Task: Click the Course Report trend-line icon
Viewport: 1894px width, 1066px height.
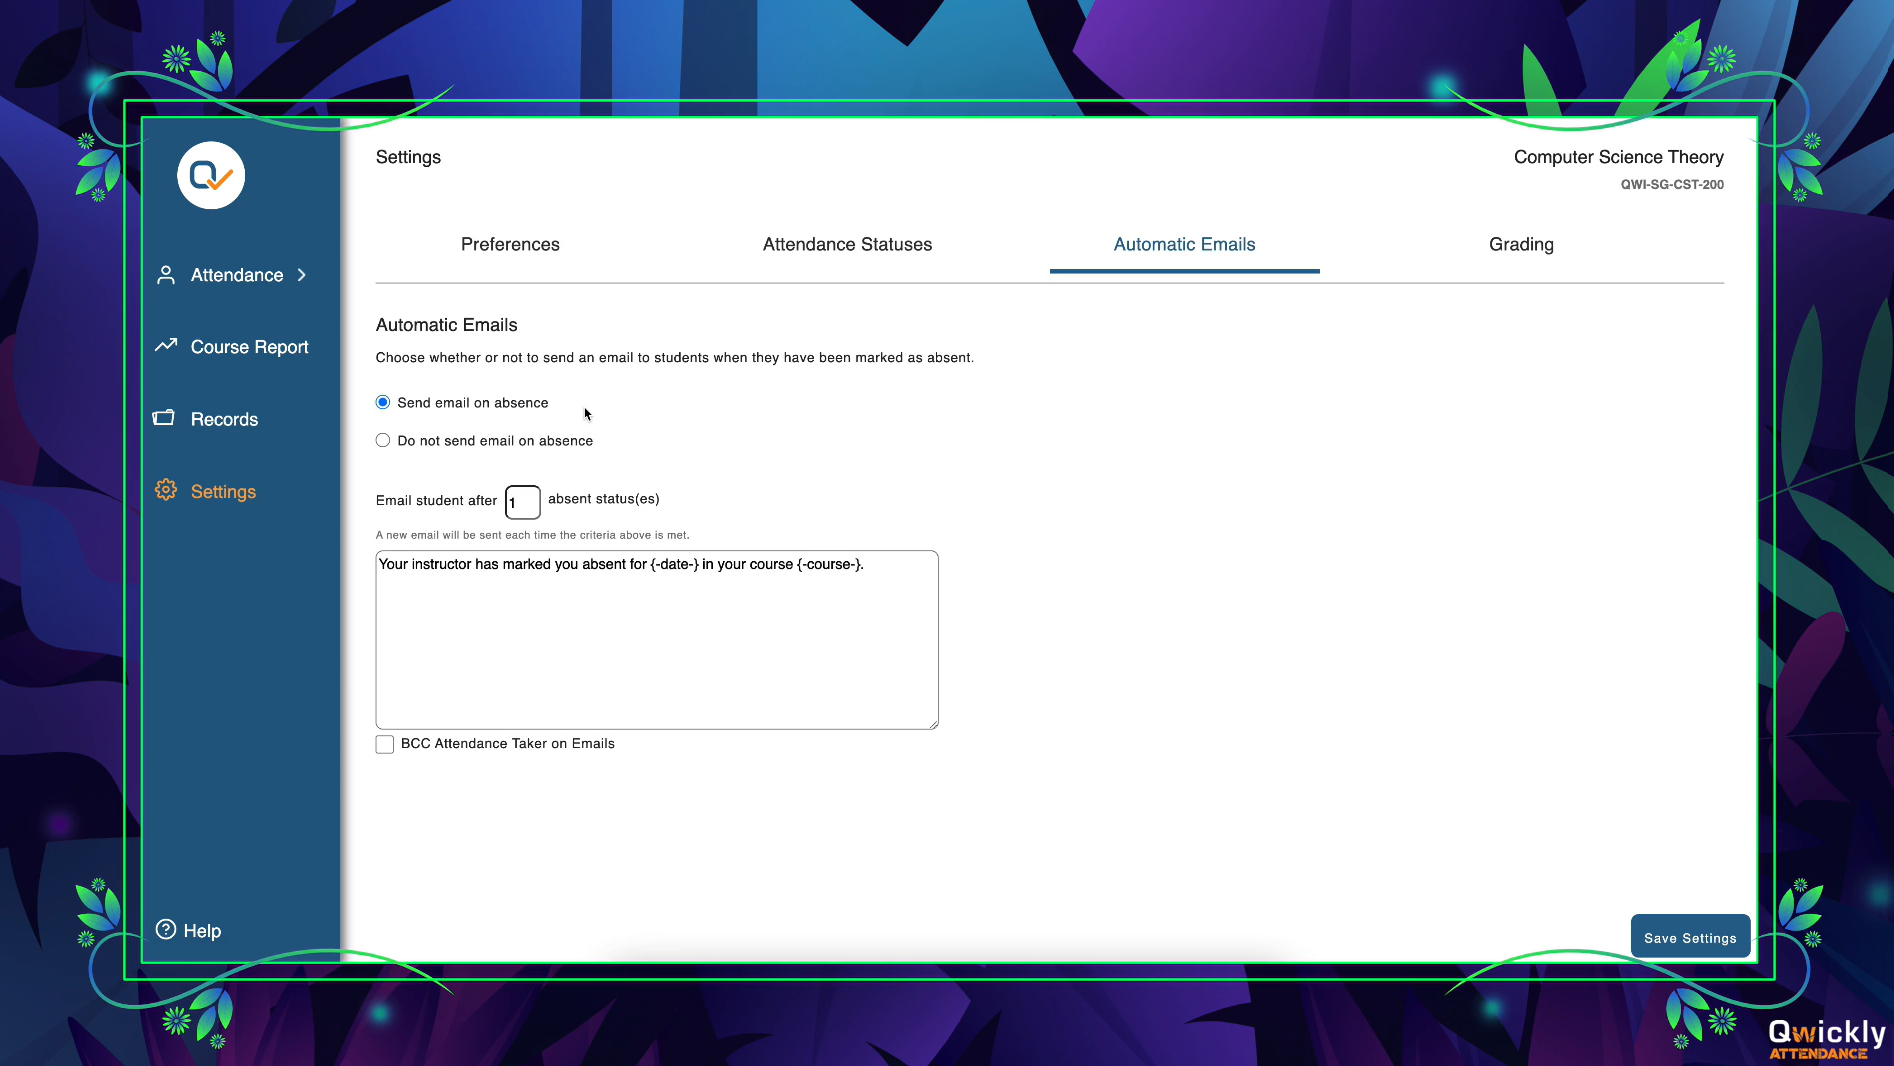Action: point(166,346)
